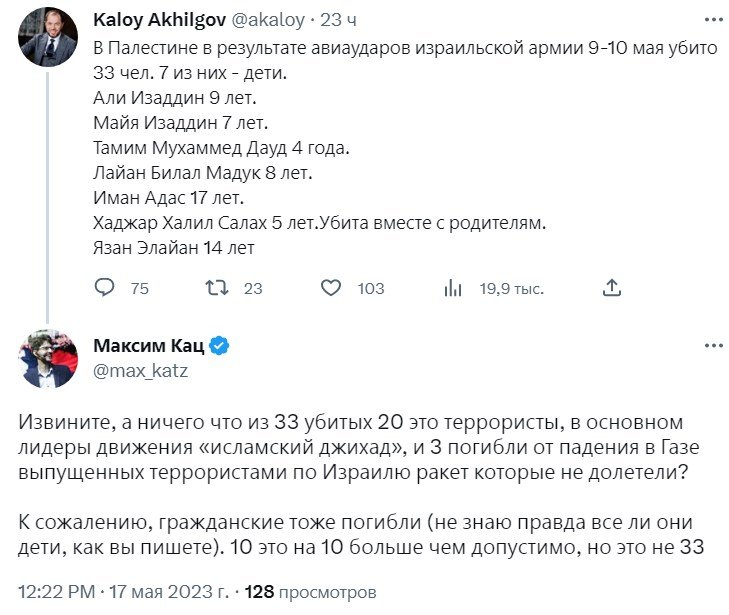The height and width of the screenshot is (615, 729).
Task: Open the view analytics bar-chart icon
Action: (452, 288)
